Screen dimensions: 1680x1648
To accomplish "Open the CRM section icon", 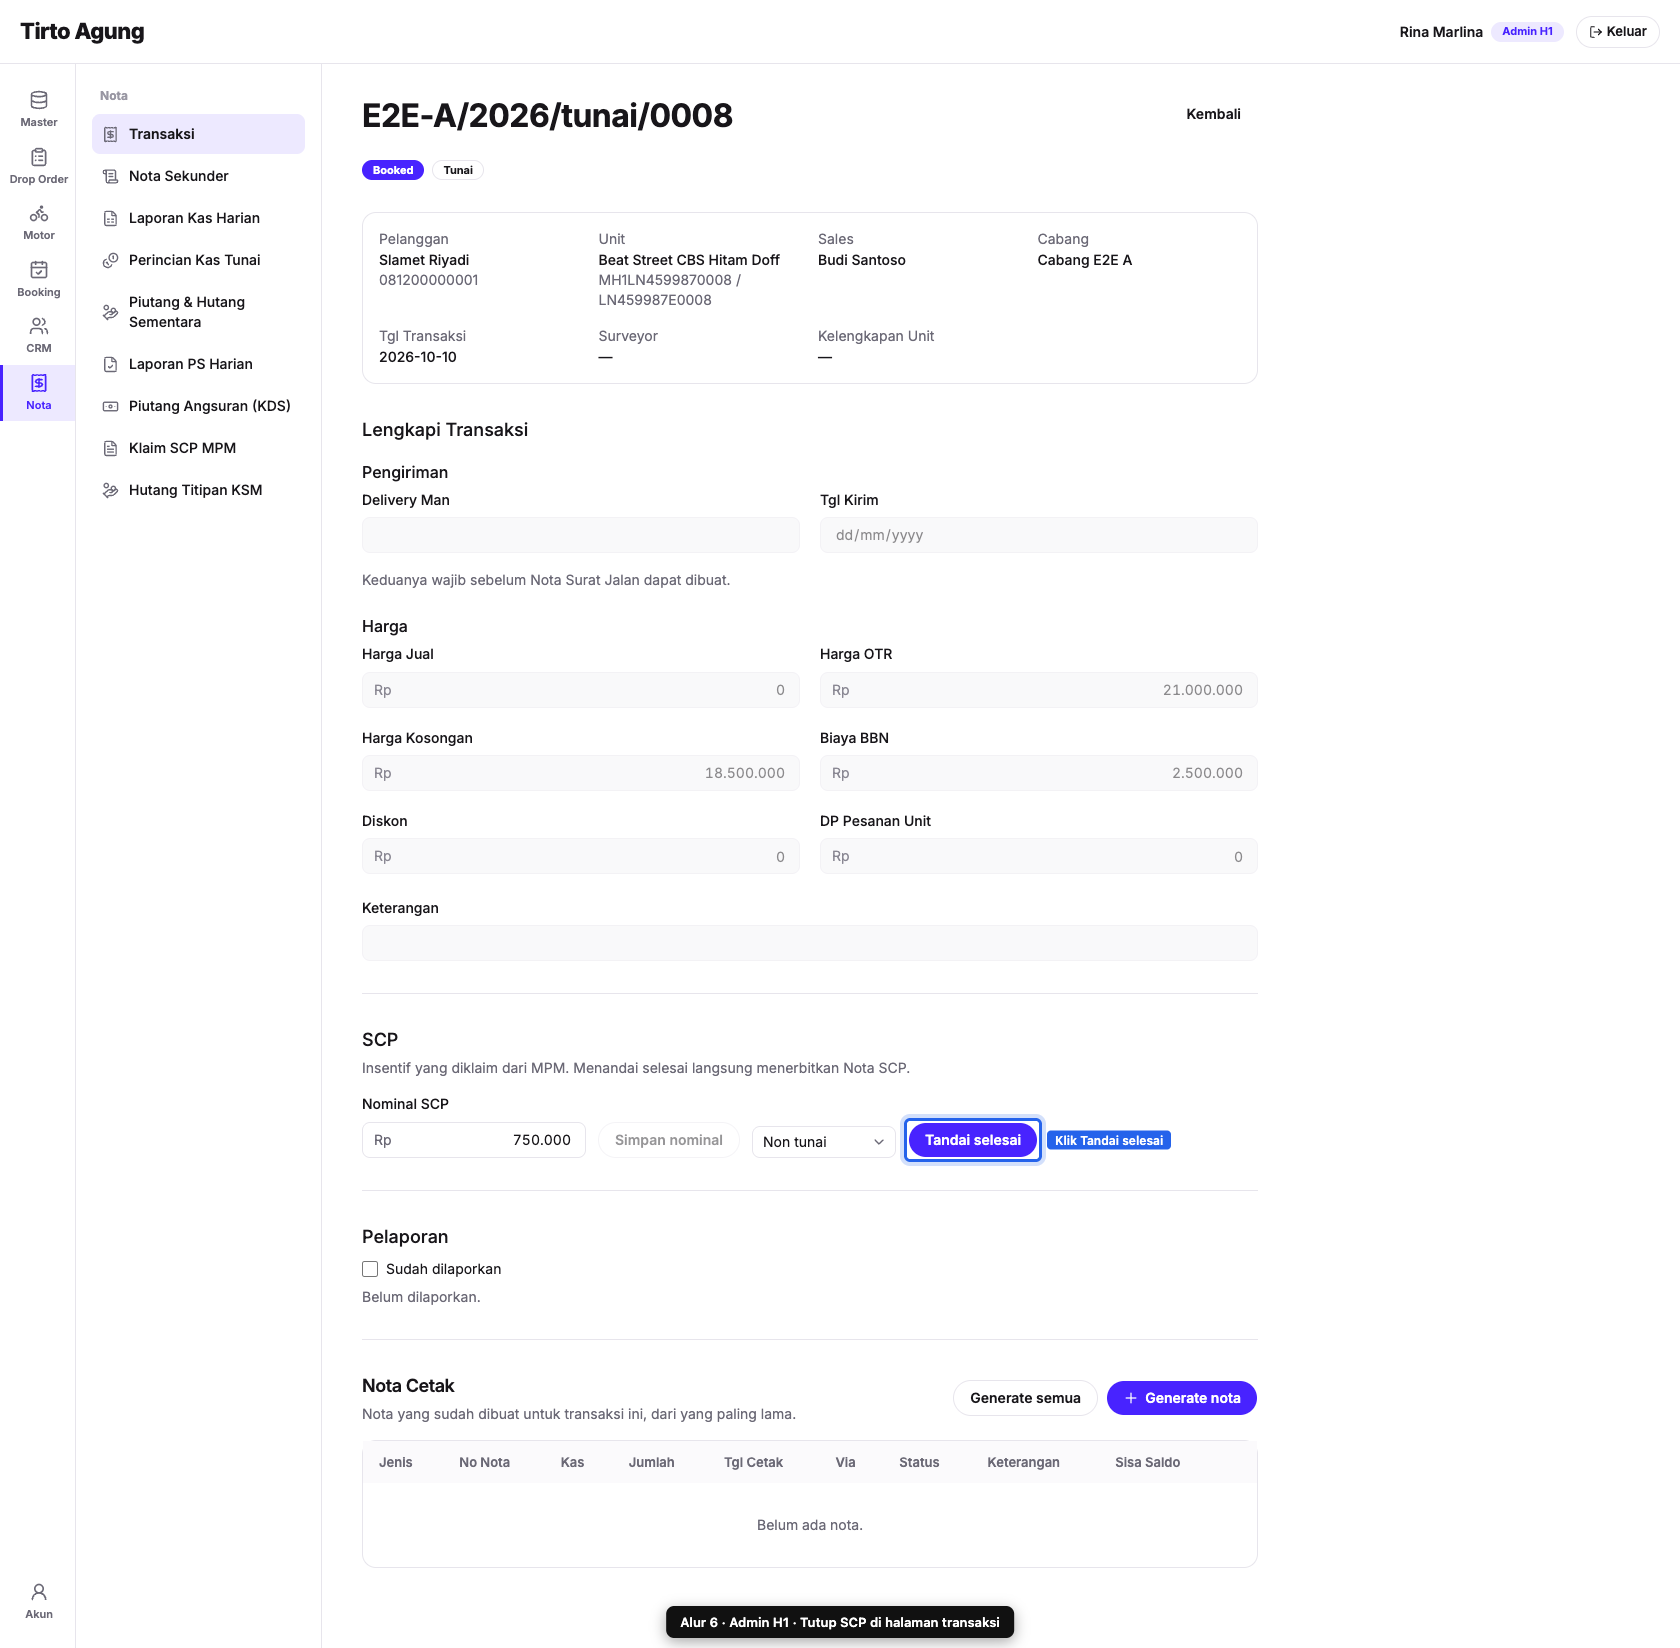I will (38, 326).
